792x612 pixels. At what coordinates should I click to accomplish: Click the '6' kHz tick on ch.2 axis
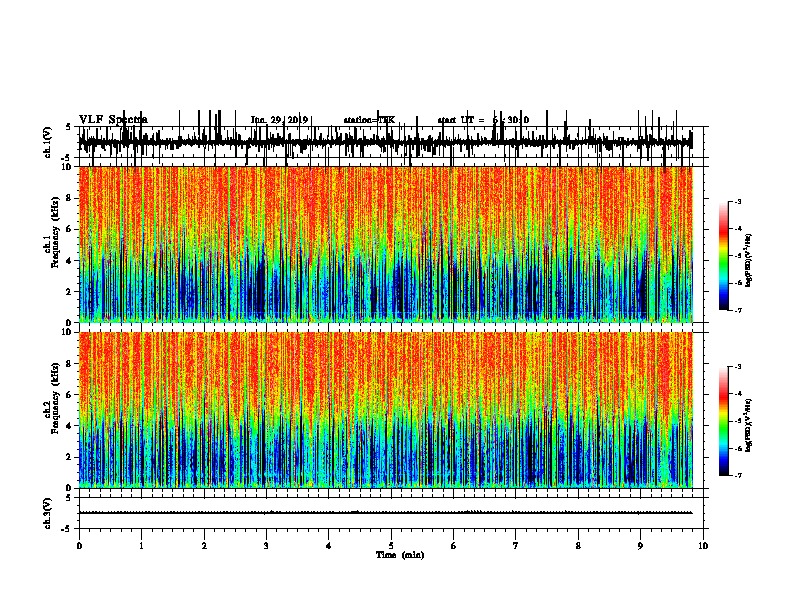(70, 394)
